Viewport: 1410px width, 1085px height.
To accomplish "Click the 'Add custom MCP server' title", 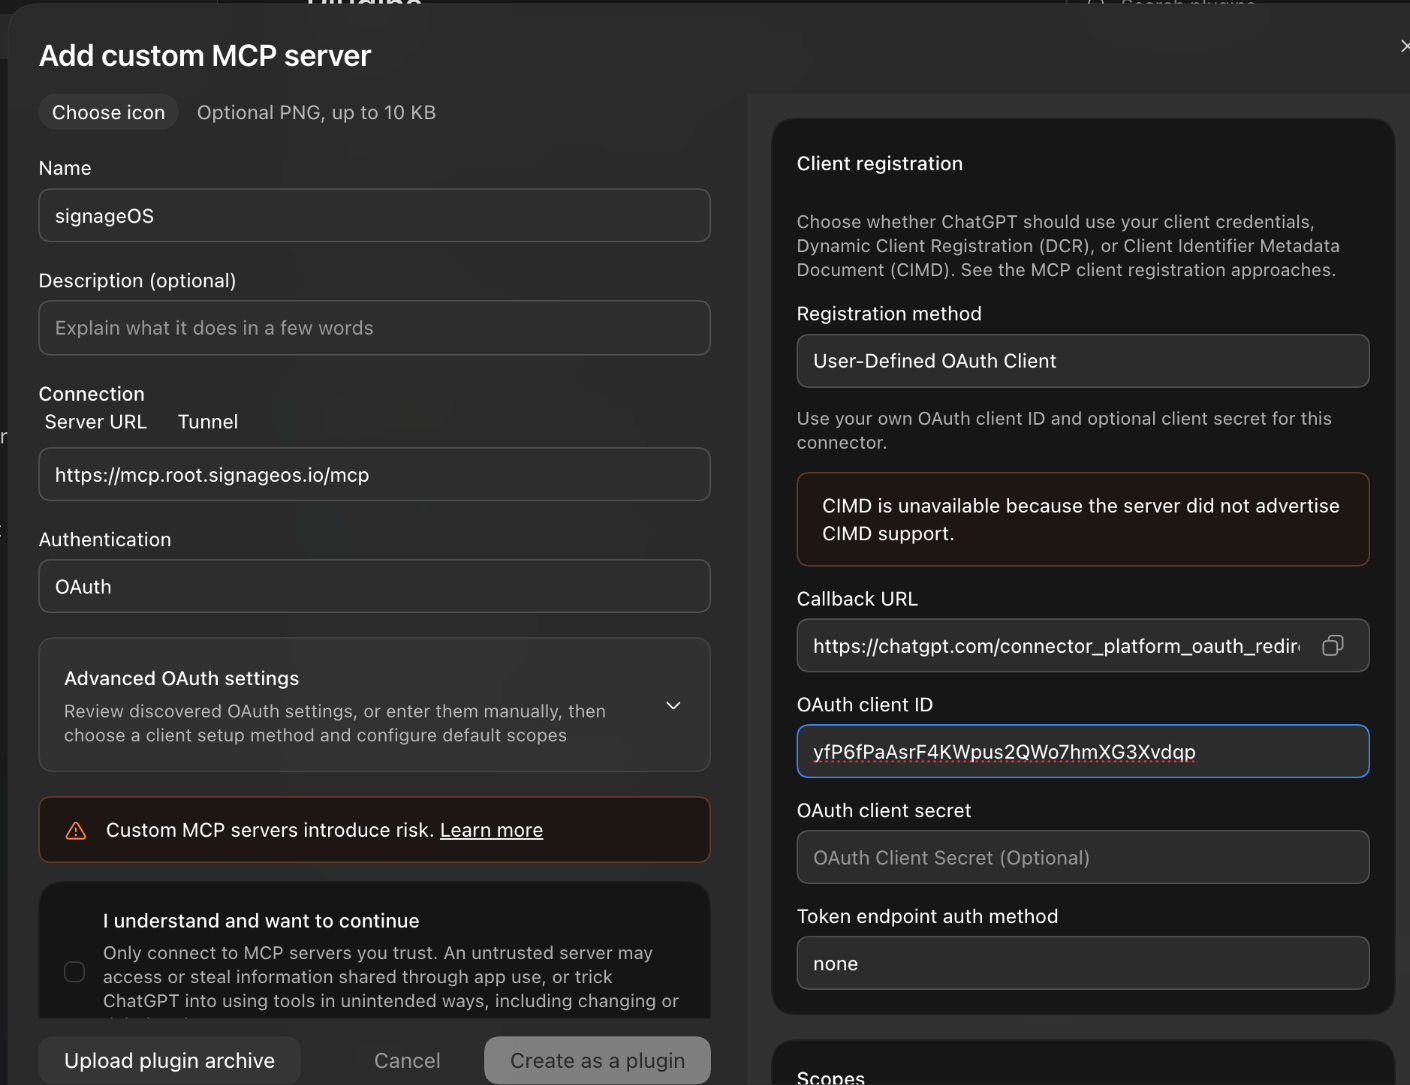I will (205, 56).
